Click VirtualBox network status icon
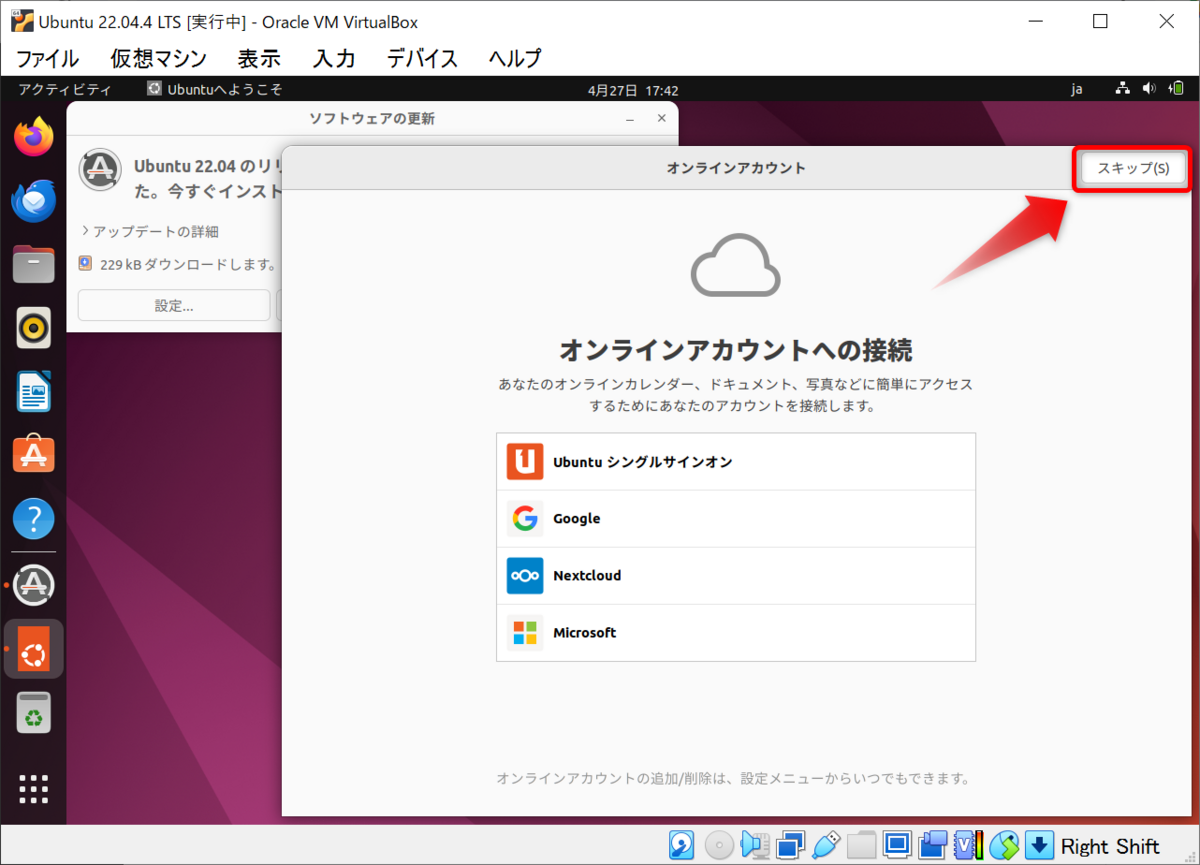The width and height of the screenshot is (1200, 865). pos(790,846)
